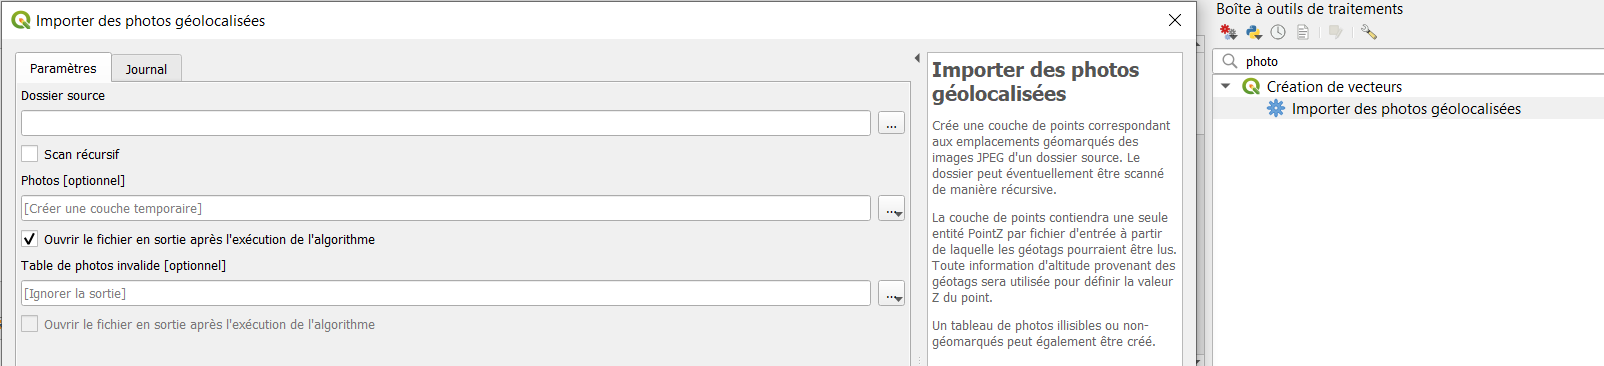Viewport: 1604px width, 366px height.
Task: Enable the Scan récursif checkbox
Action: [x=30, y=154]
